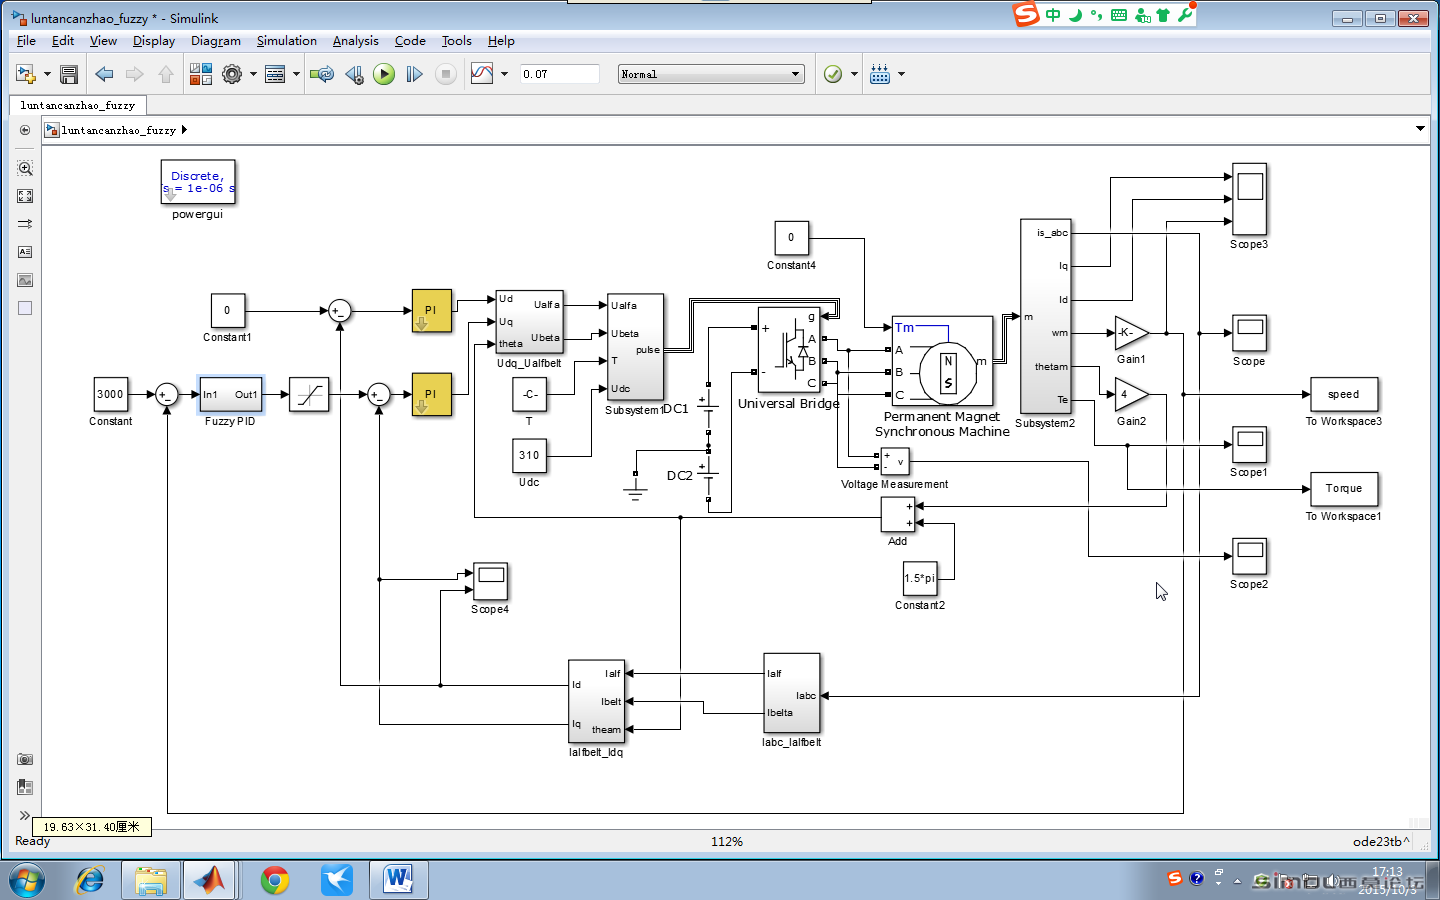Open Microsoft Word from the taskbar
Image resolution: width=1440 pixels, height=900 pixels.
398,880
